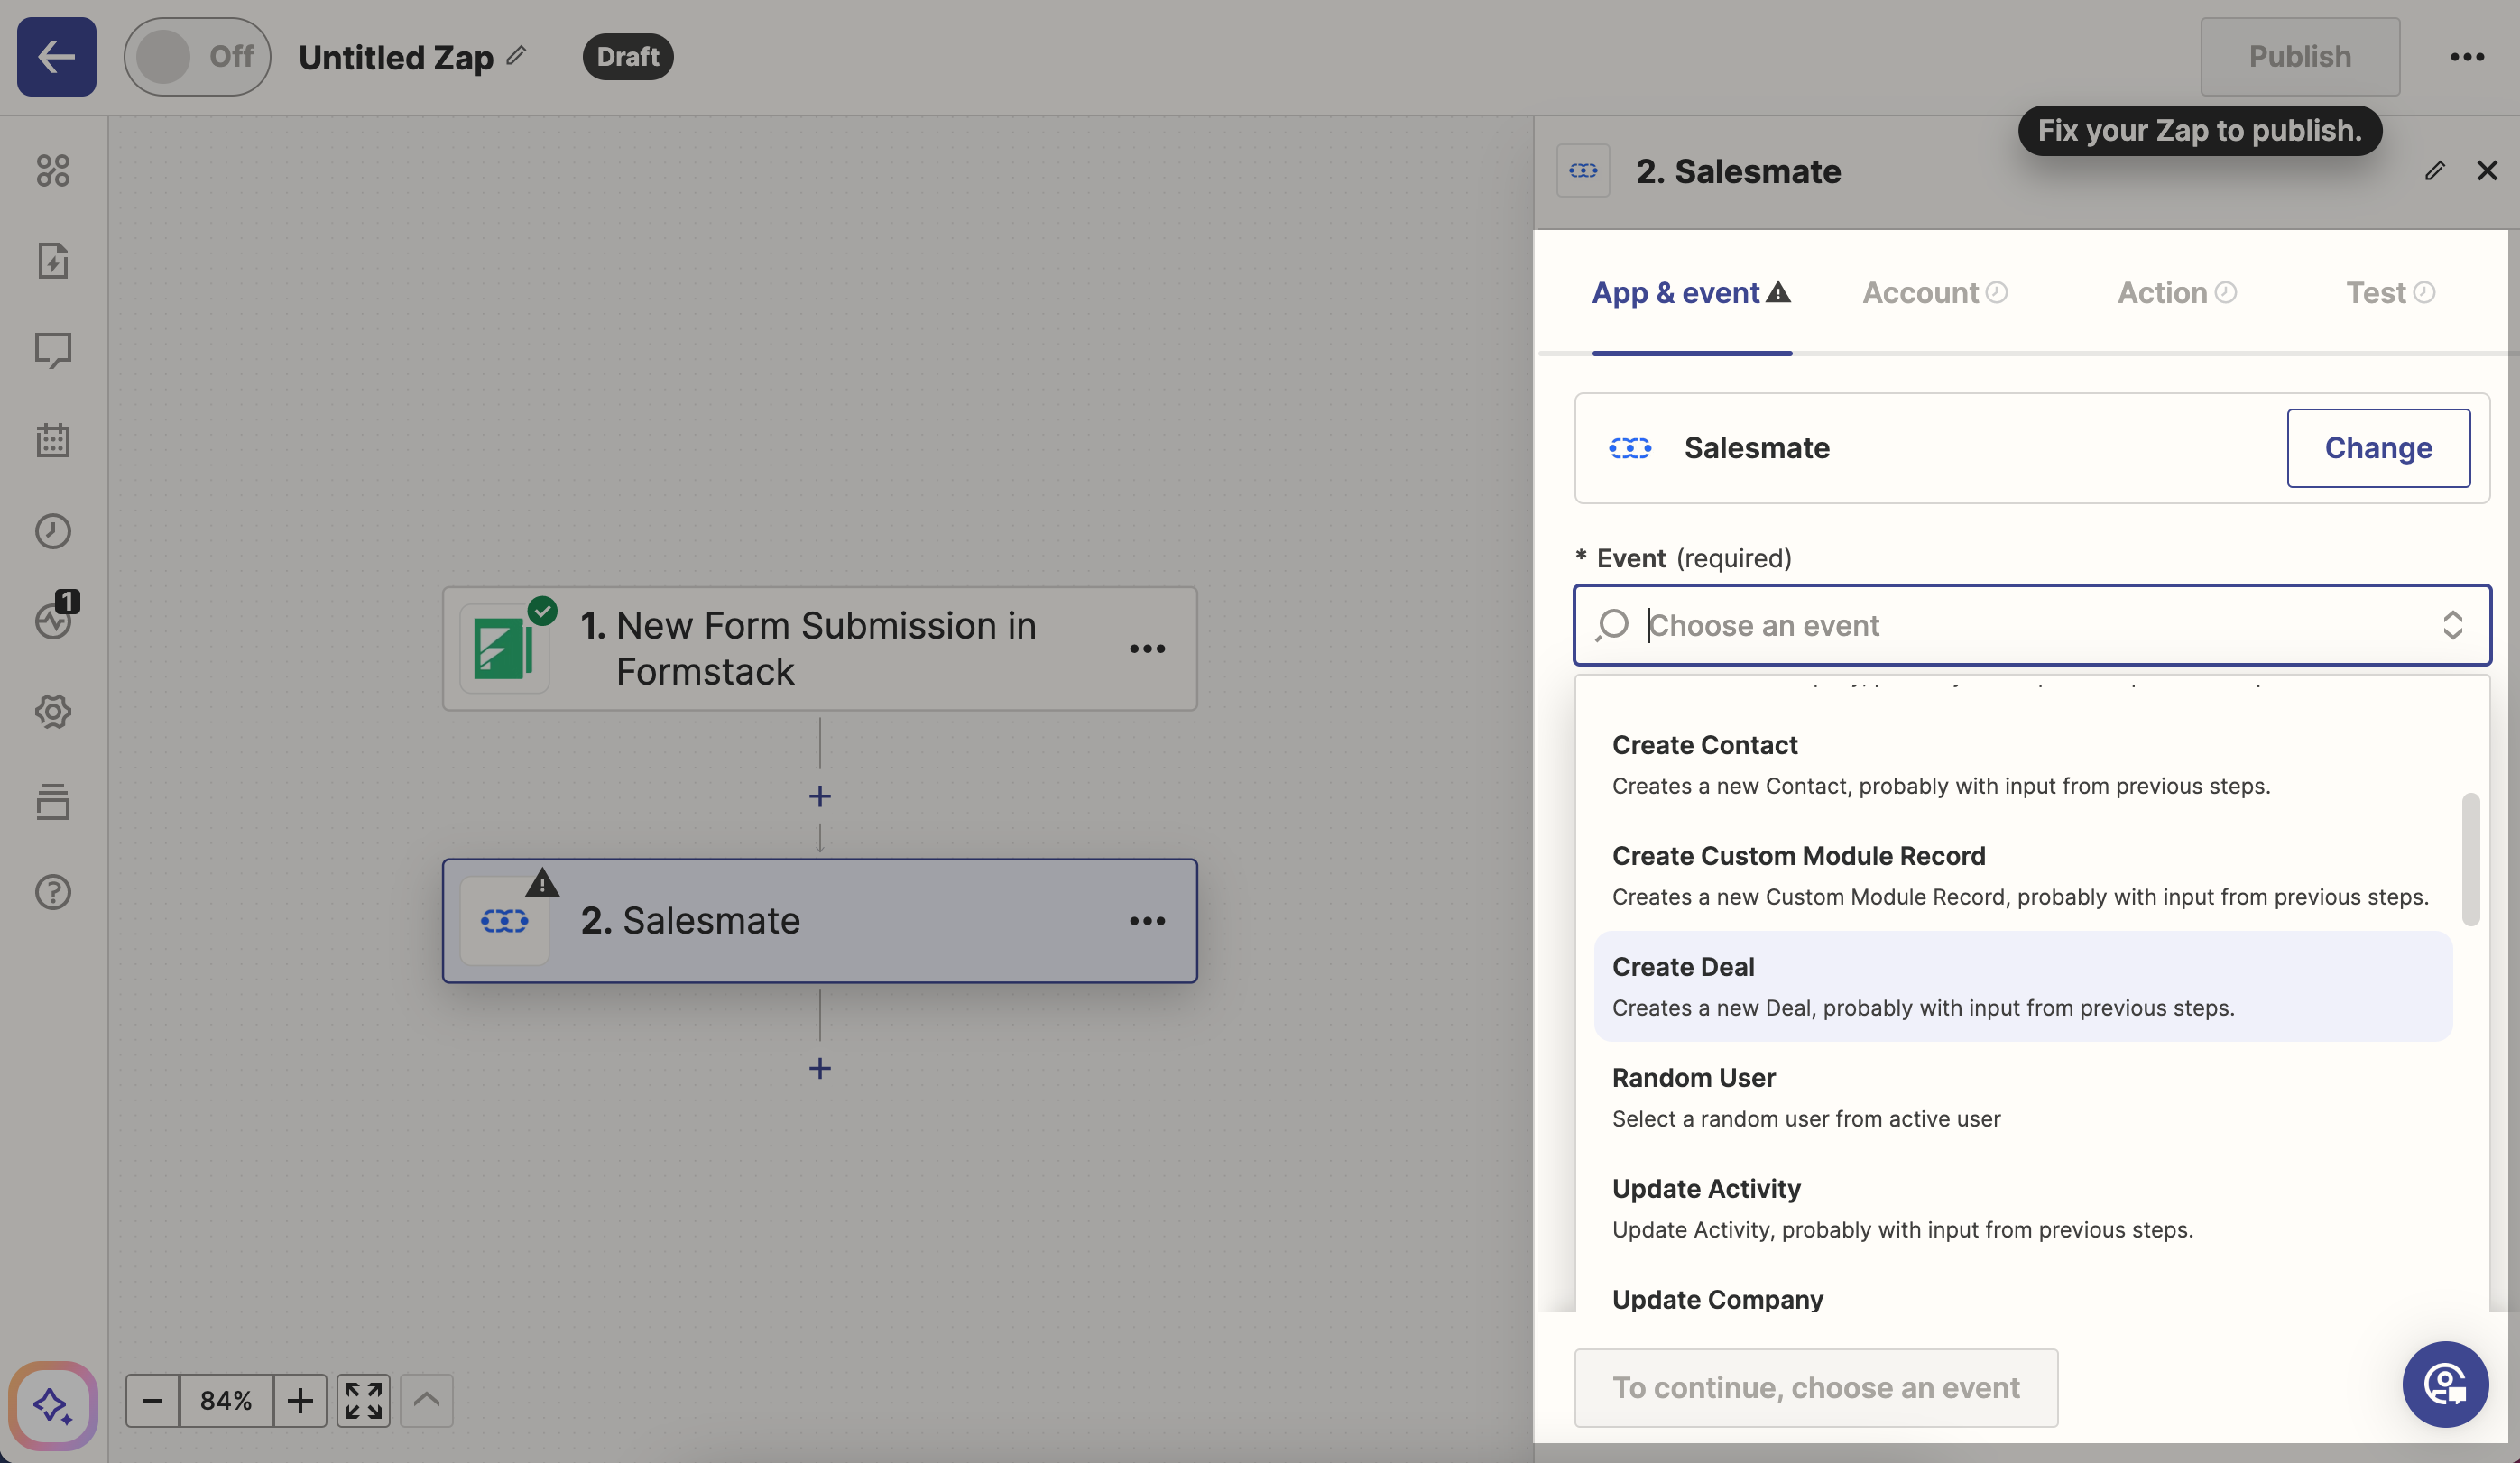This screenshot has width=2520, height=1463.
Task: Open sidebar settings via the gear icon
Action: 53,712
